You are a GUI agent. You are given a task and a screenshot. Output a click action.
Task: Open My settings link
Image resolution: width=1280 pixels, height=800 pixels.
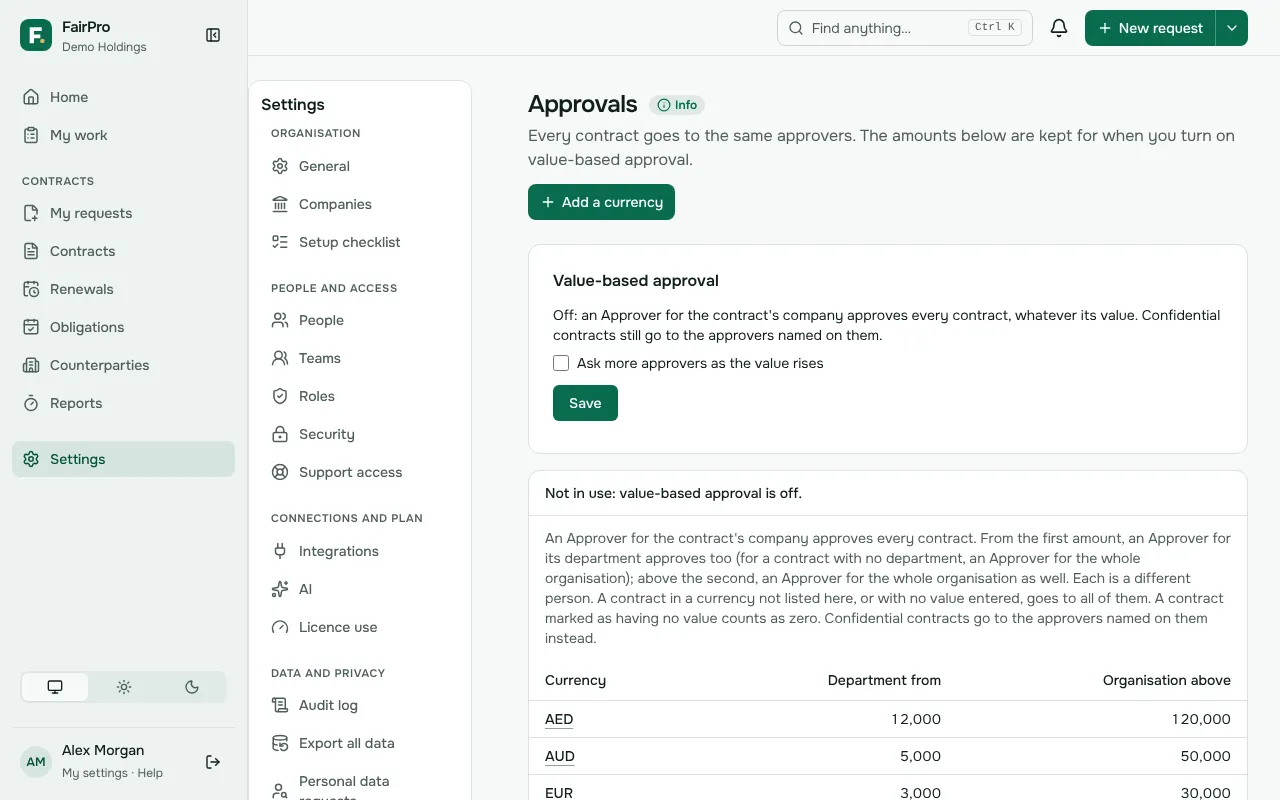coord(95,773)
